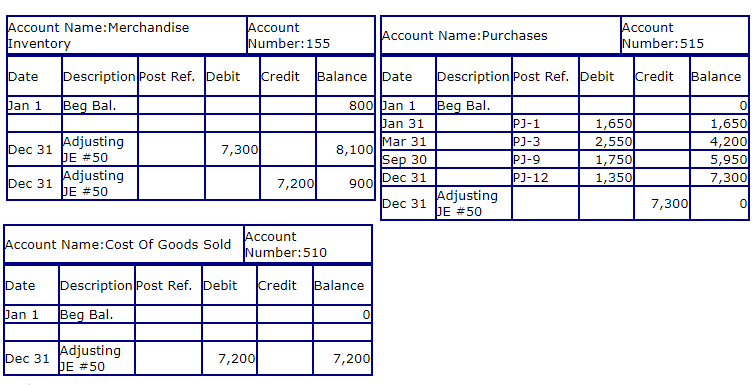This screenshot has height=385, width=755.
Task: Select the Account Number:515 header cell
Action: click(x=684, y=35)
